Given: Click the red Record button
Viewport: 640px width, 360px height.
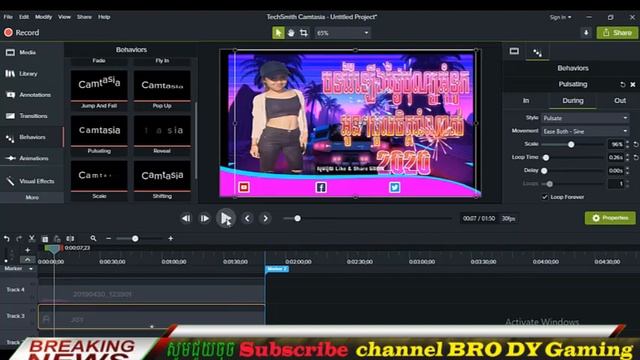Looking at the screenshot, I should 22,33.
